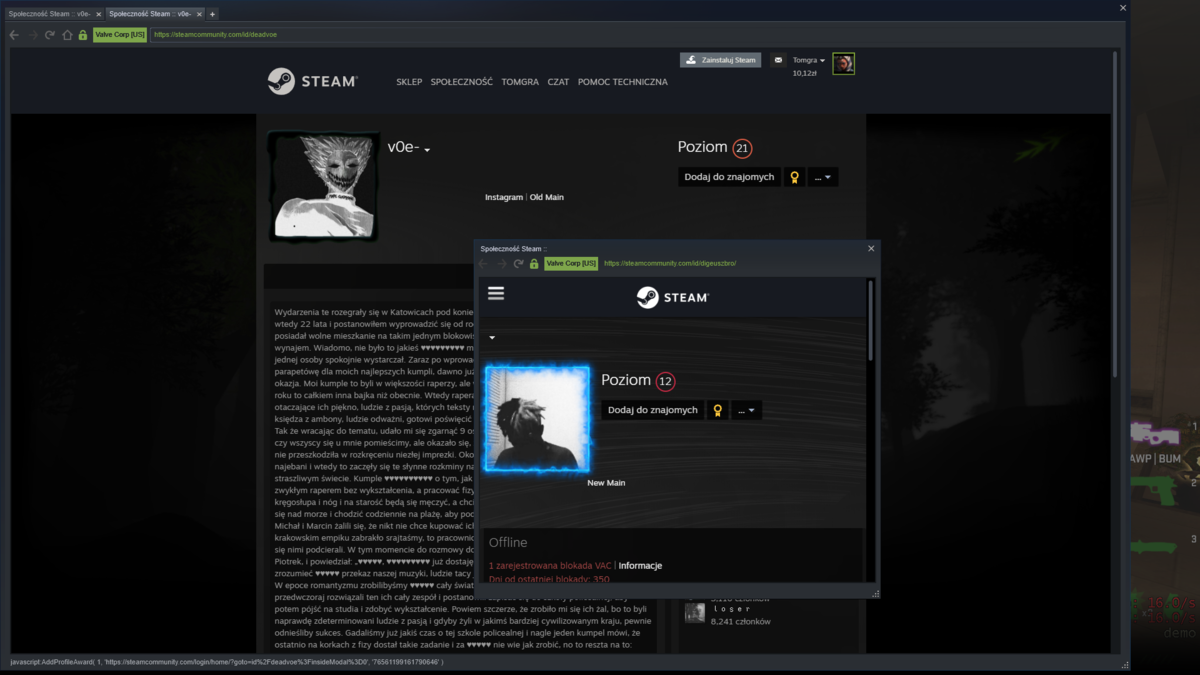This screenshot has height=675, width=1200.
Task: Open the more options menu on the v0e- profile
Action: point(823,177)
